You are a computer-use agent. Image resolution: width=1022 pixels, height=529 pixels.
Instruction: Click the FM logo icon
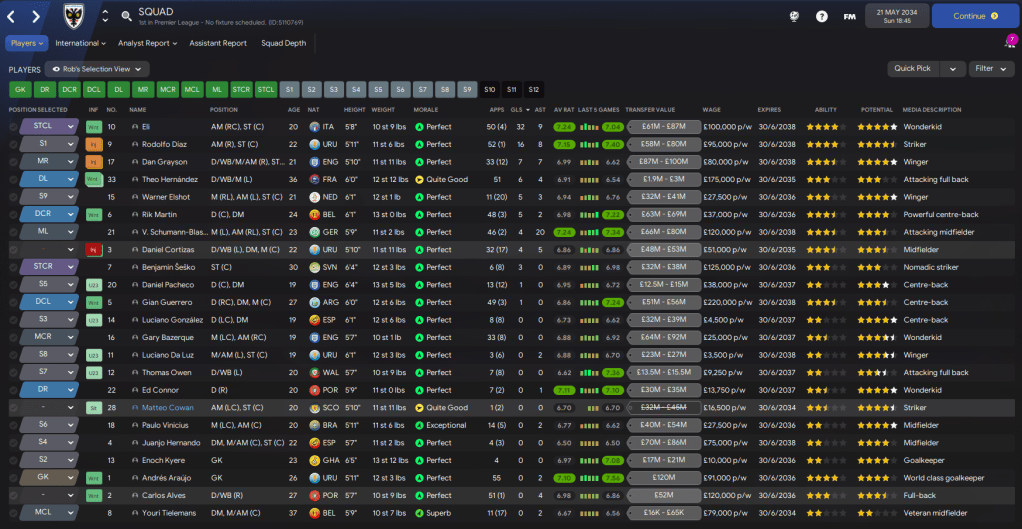tap(850, 16)
